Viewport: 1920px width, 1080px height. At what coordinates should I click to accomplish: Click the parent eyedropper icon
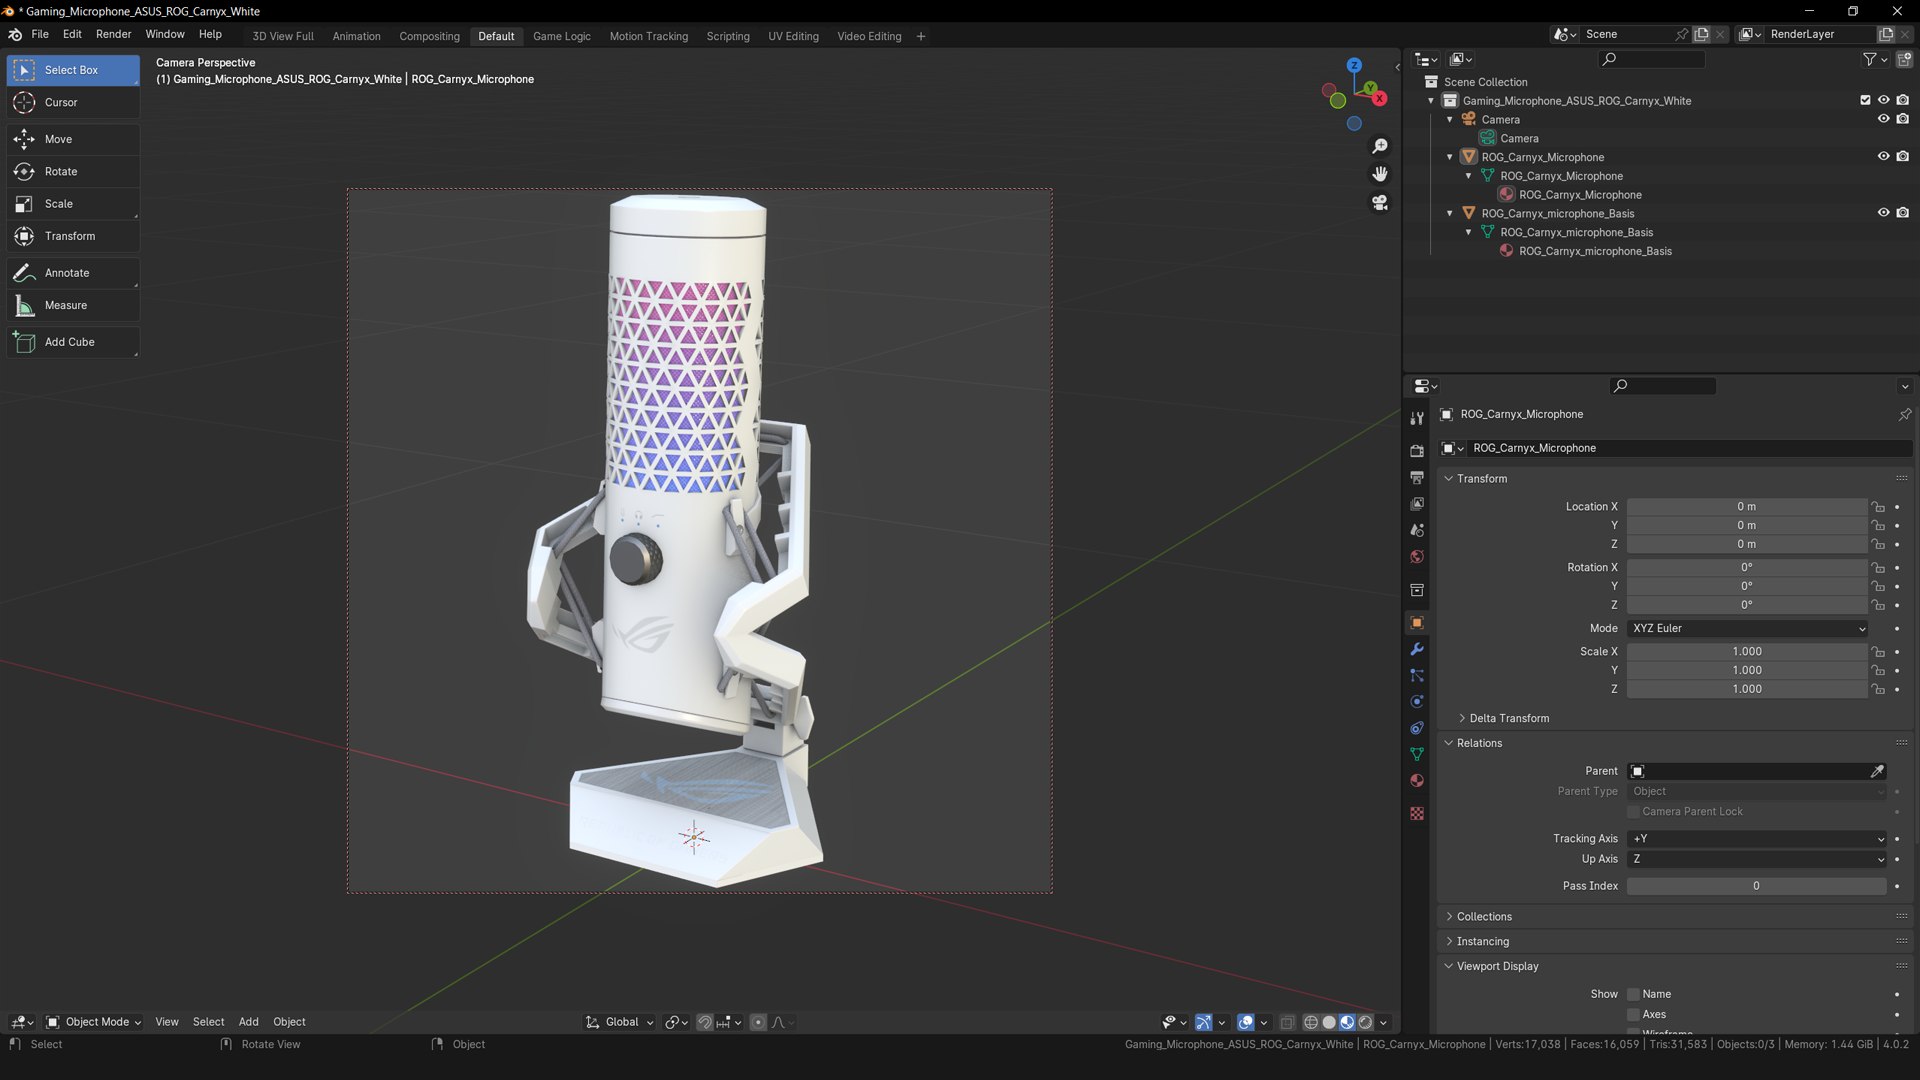pos(1877,771)
